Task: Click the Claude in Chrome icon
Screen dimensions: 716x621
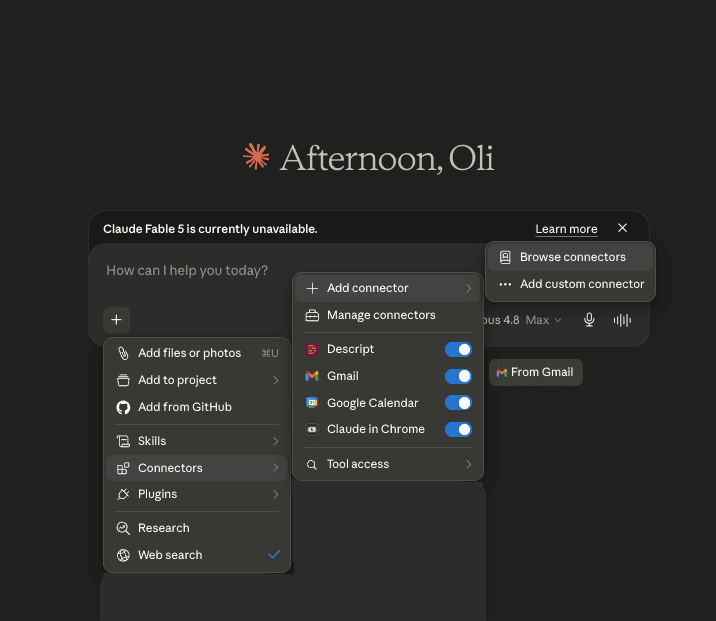Action: pyautogui.click(x=312, y=429)
